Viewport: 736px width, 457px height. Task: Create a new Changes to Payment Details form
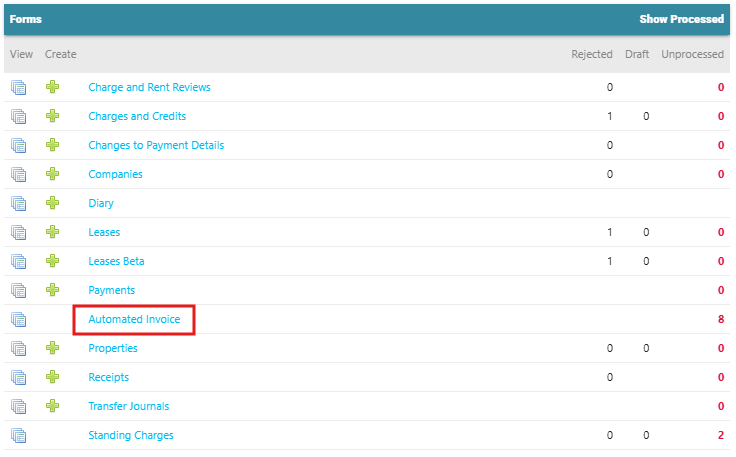pyautogui.click(x=53, y=145)
